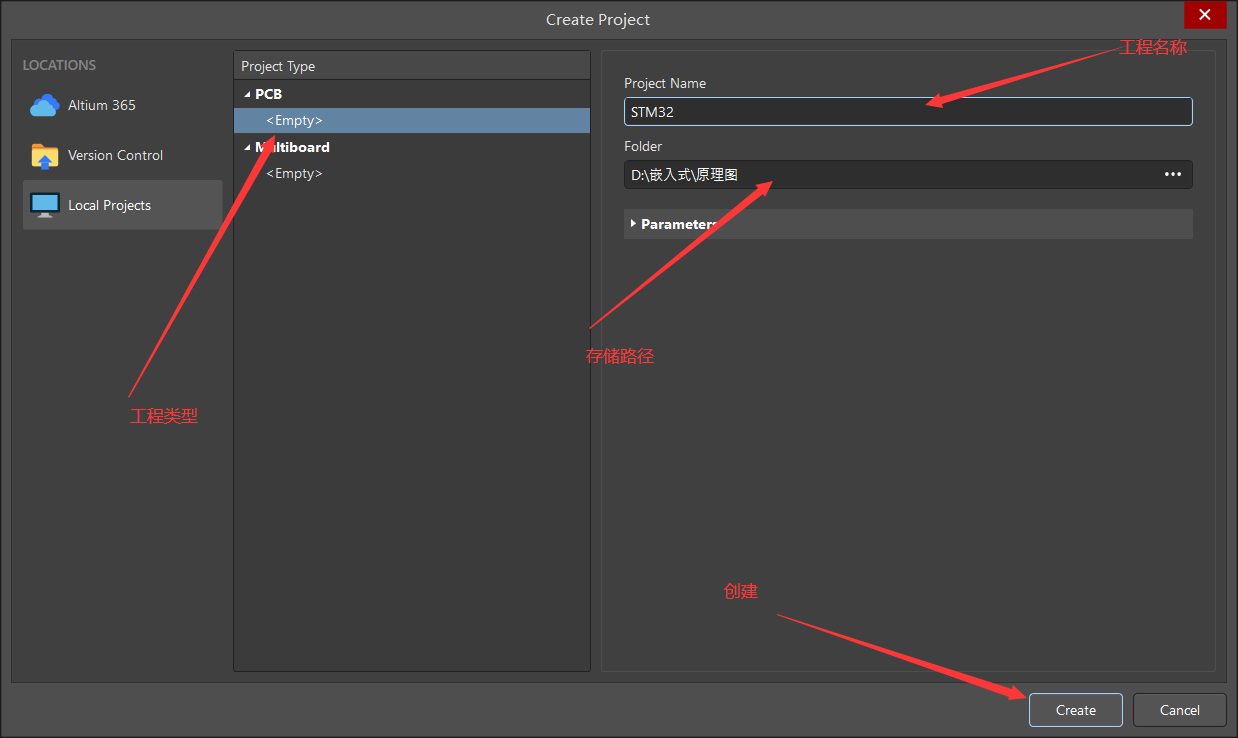This screenshot has width=1238, height=738.
Task: Expand the Parameters section
Action: point(908,224)
